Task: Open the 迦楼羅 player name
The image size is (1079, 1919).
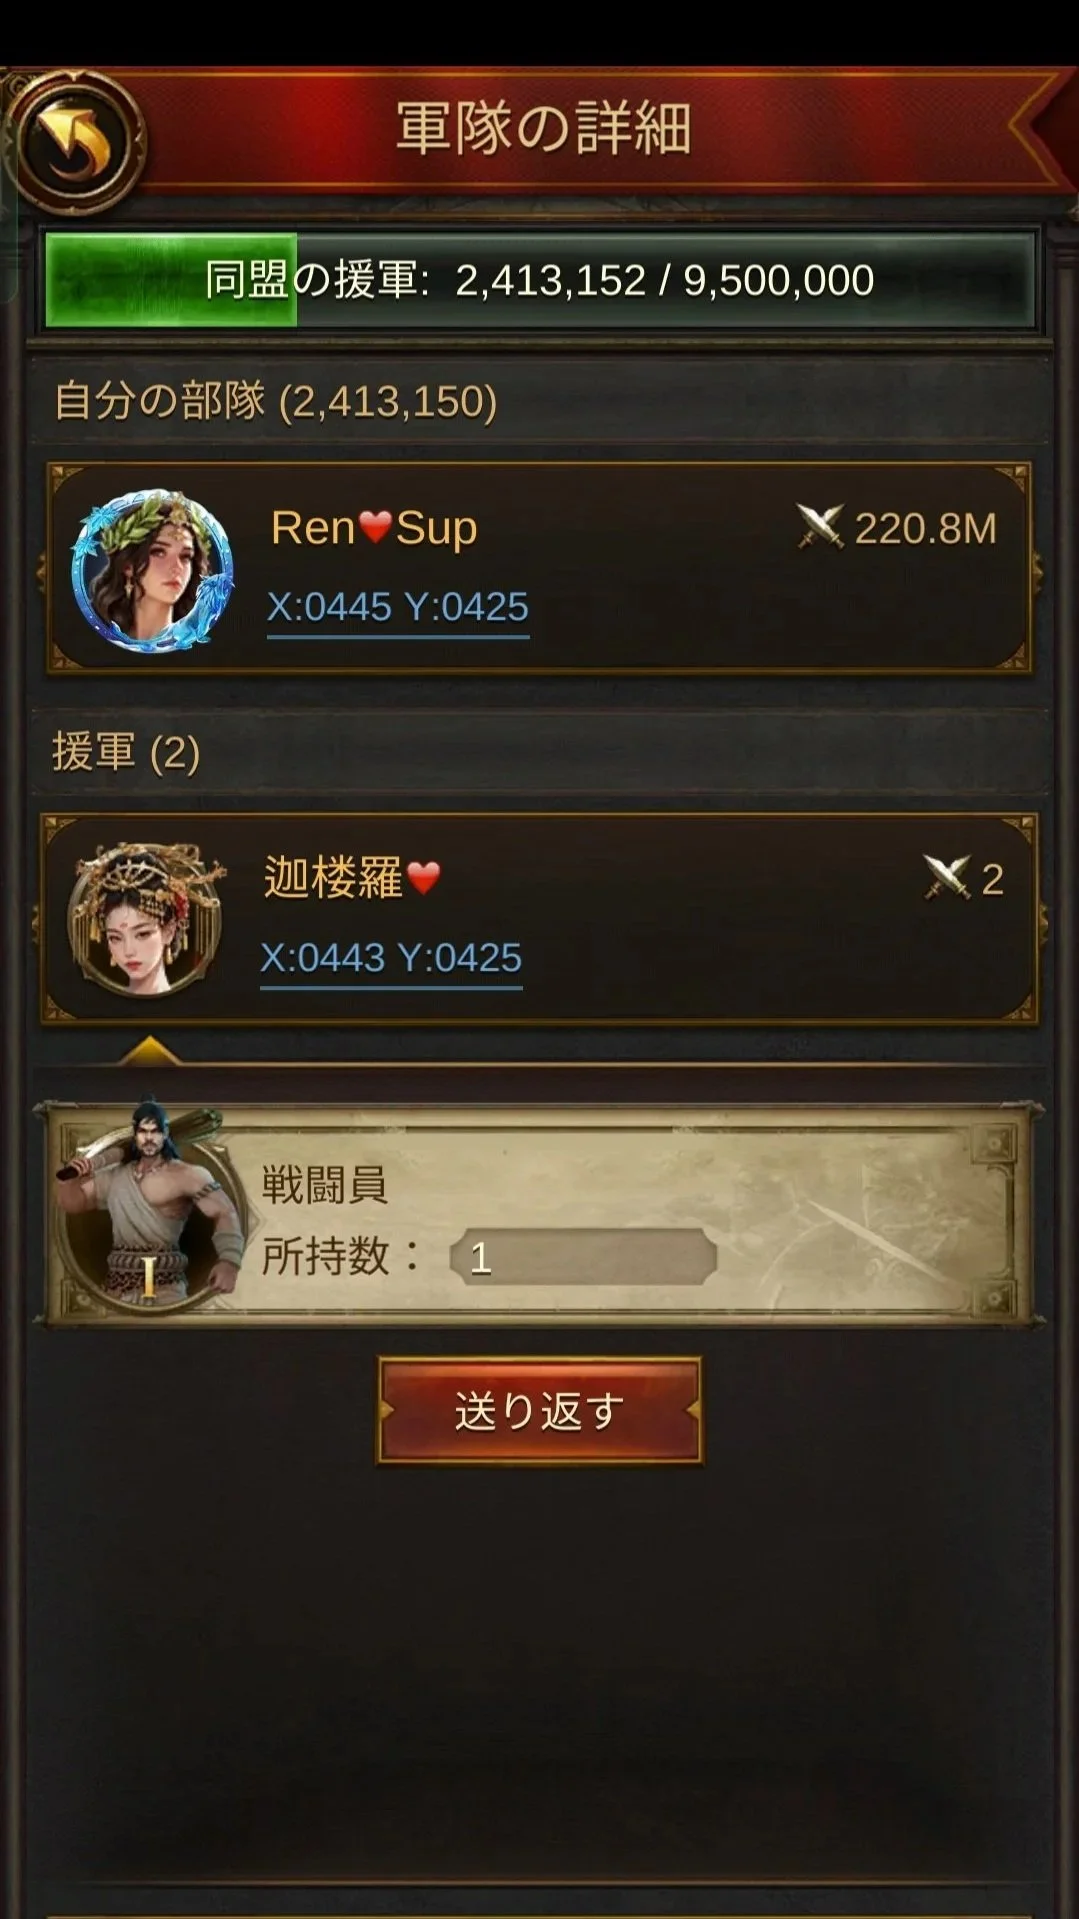Action: [x=333, y=877]
